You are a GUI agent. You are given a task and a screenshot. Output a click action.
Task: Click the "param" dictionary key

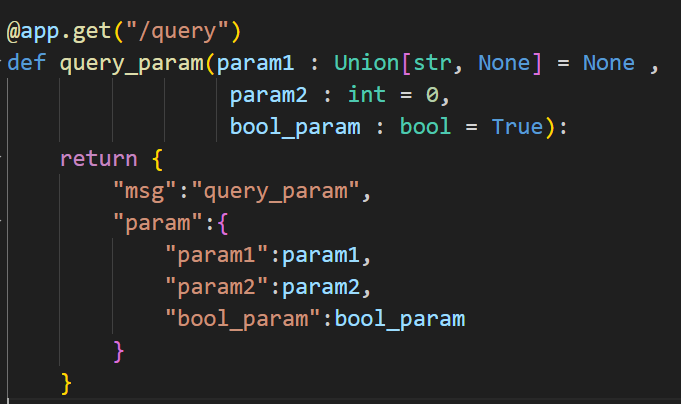pyautogui.click(x=158, y=223)
